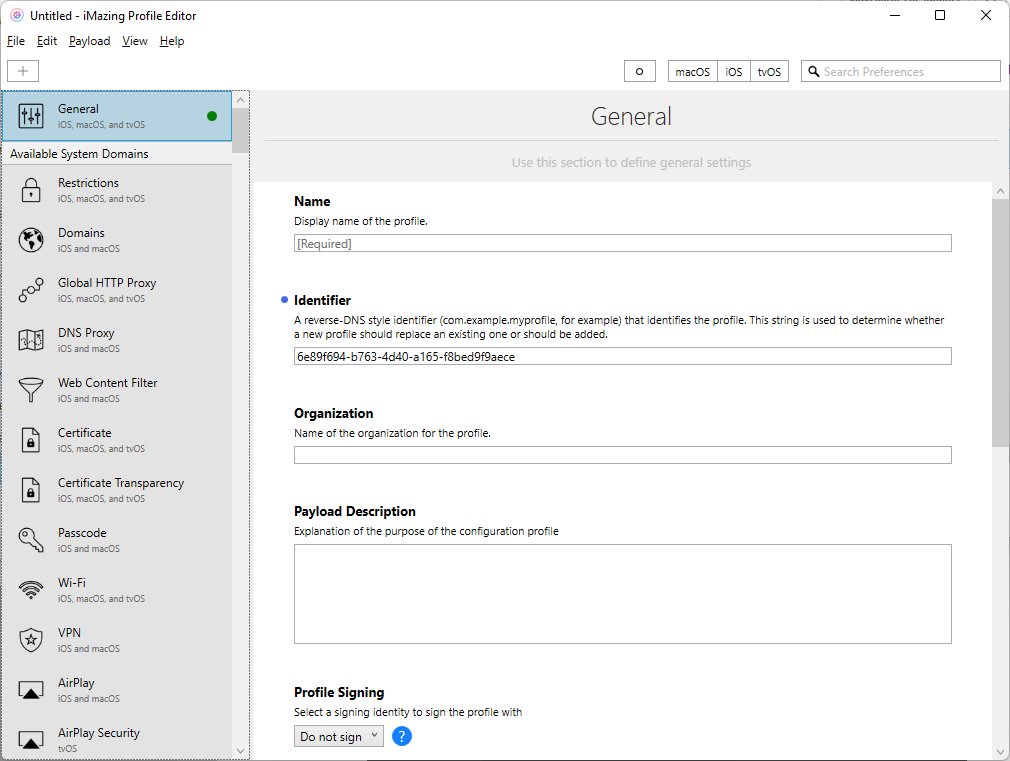1010x761 pixels.
Task: Toggle the macOS platform filter
Action: [692, 72]
